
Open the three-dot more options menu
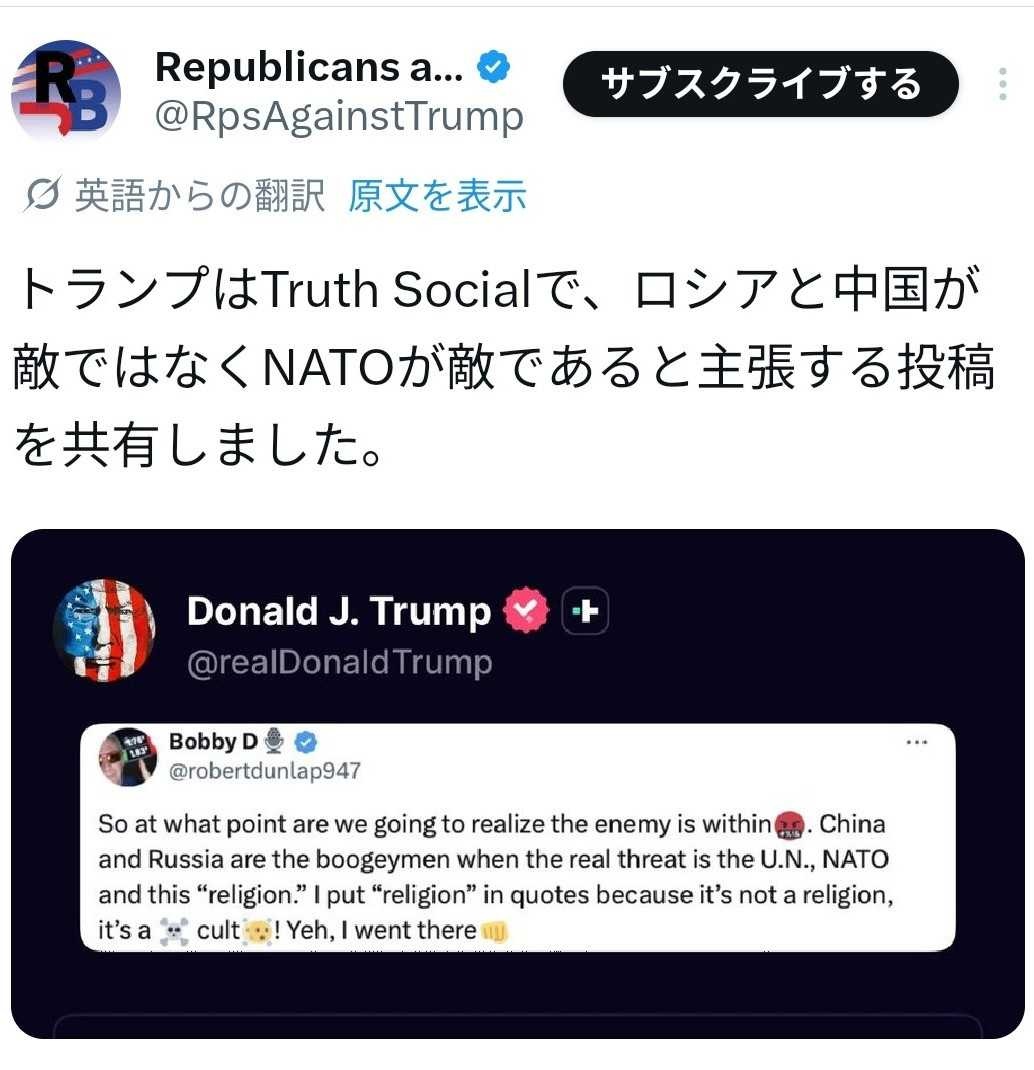click(x=1002, y=84)
